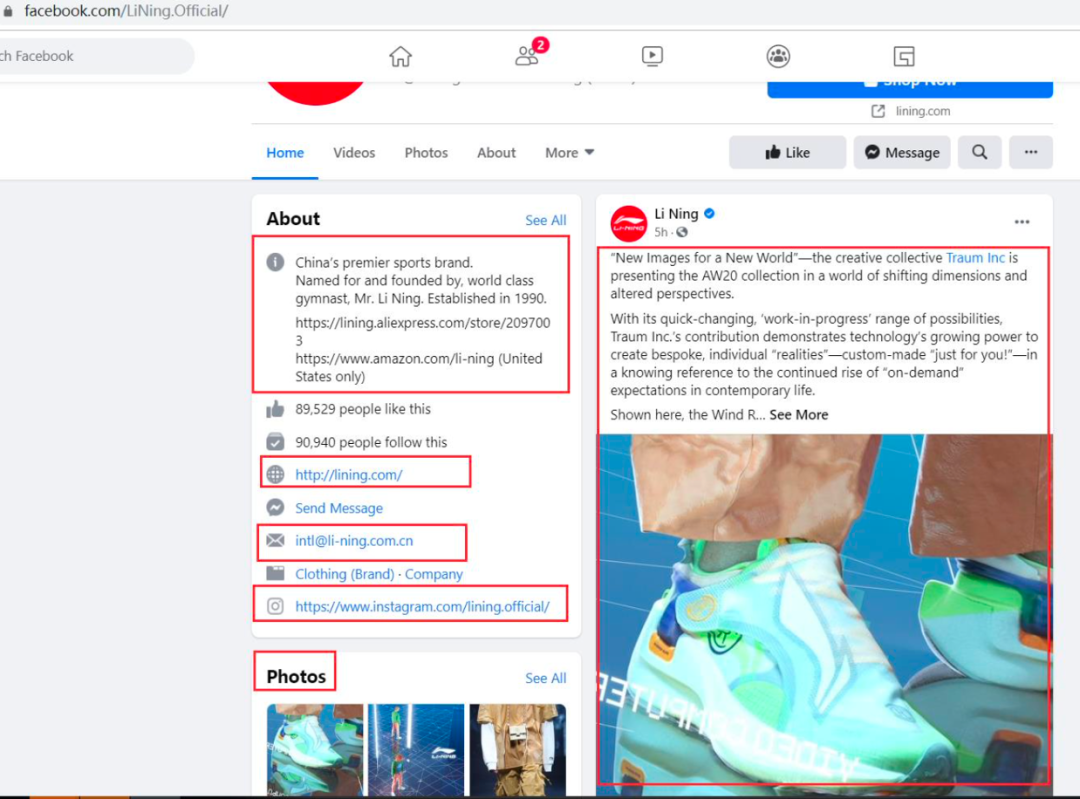Click the verified badge next to Li Ning

pyautogui.click(x=709, y=214)
